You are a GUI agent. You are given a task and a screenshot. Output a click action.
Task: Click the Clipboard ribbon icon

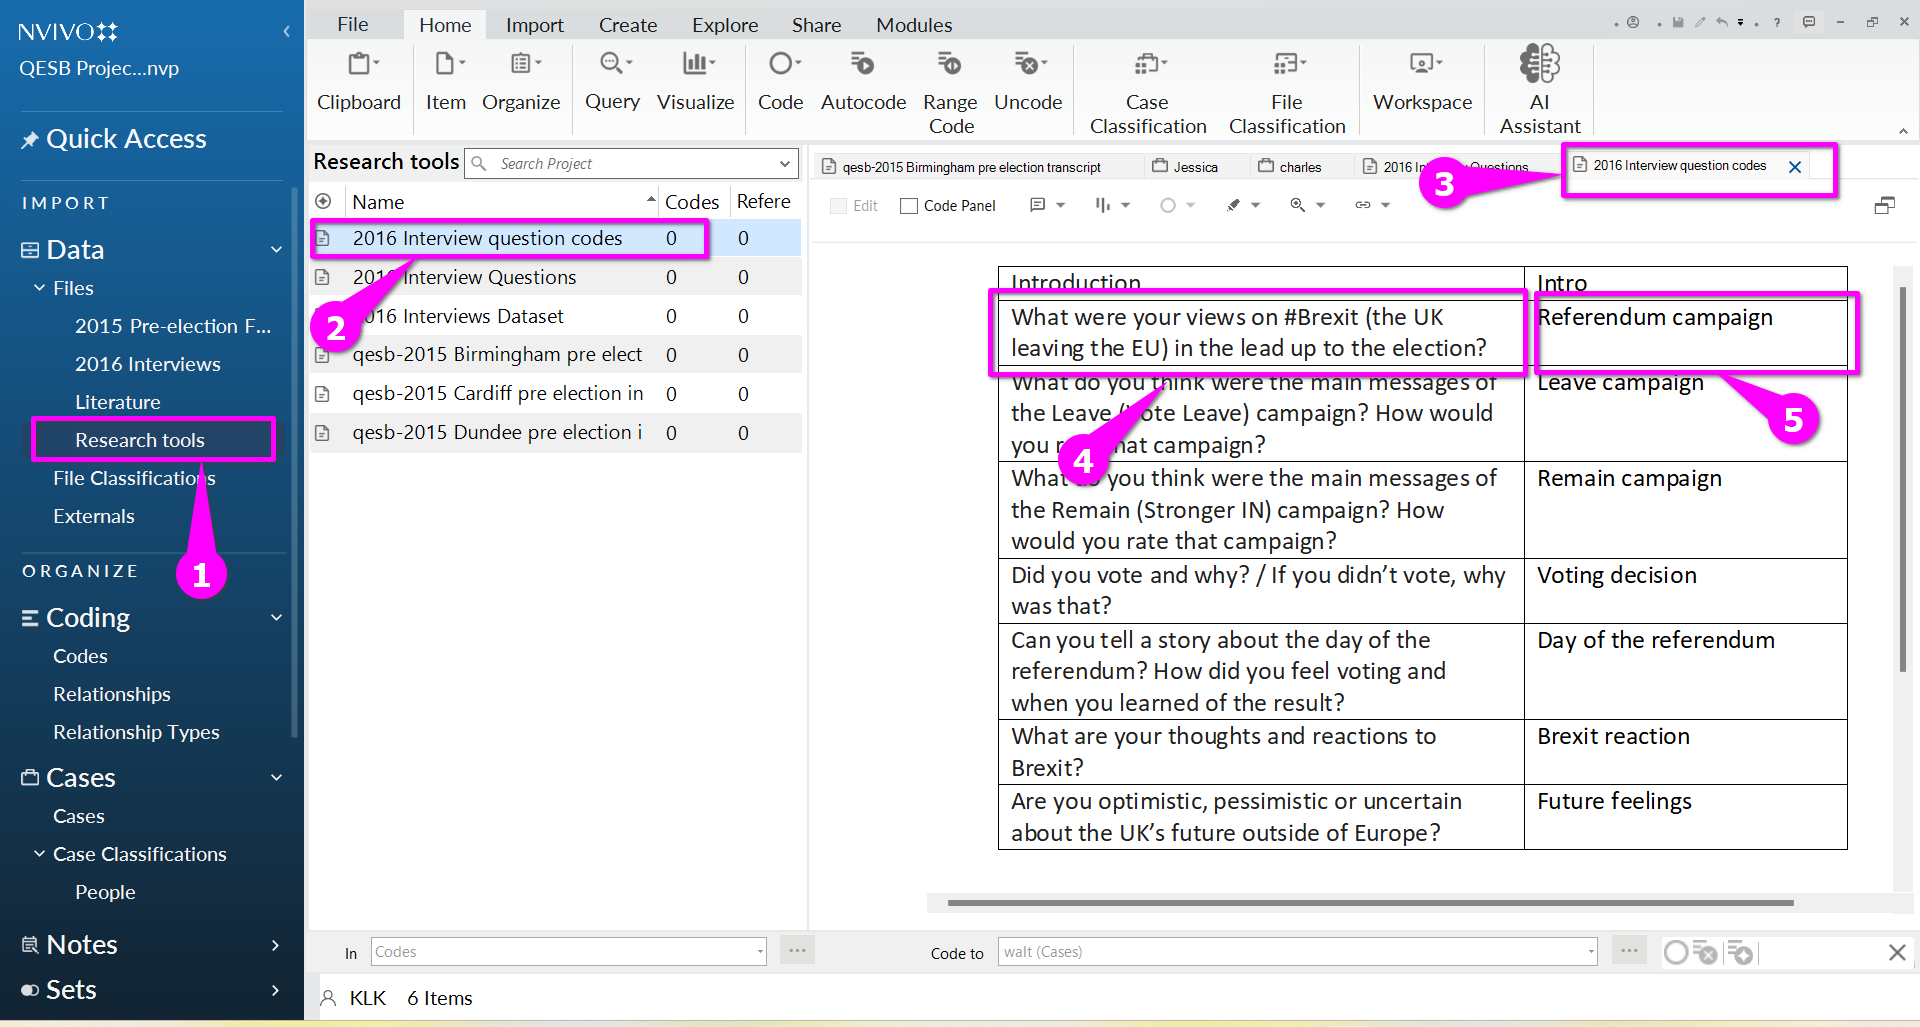pos(359,65)
